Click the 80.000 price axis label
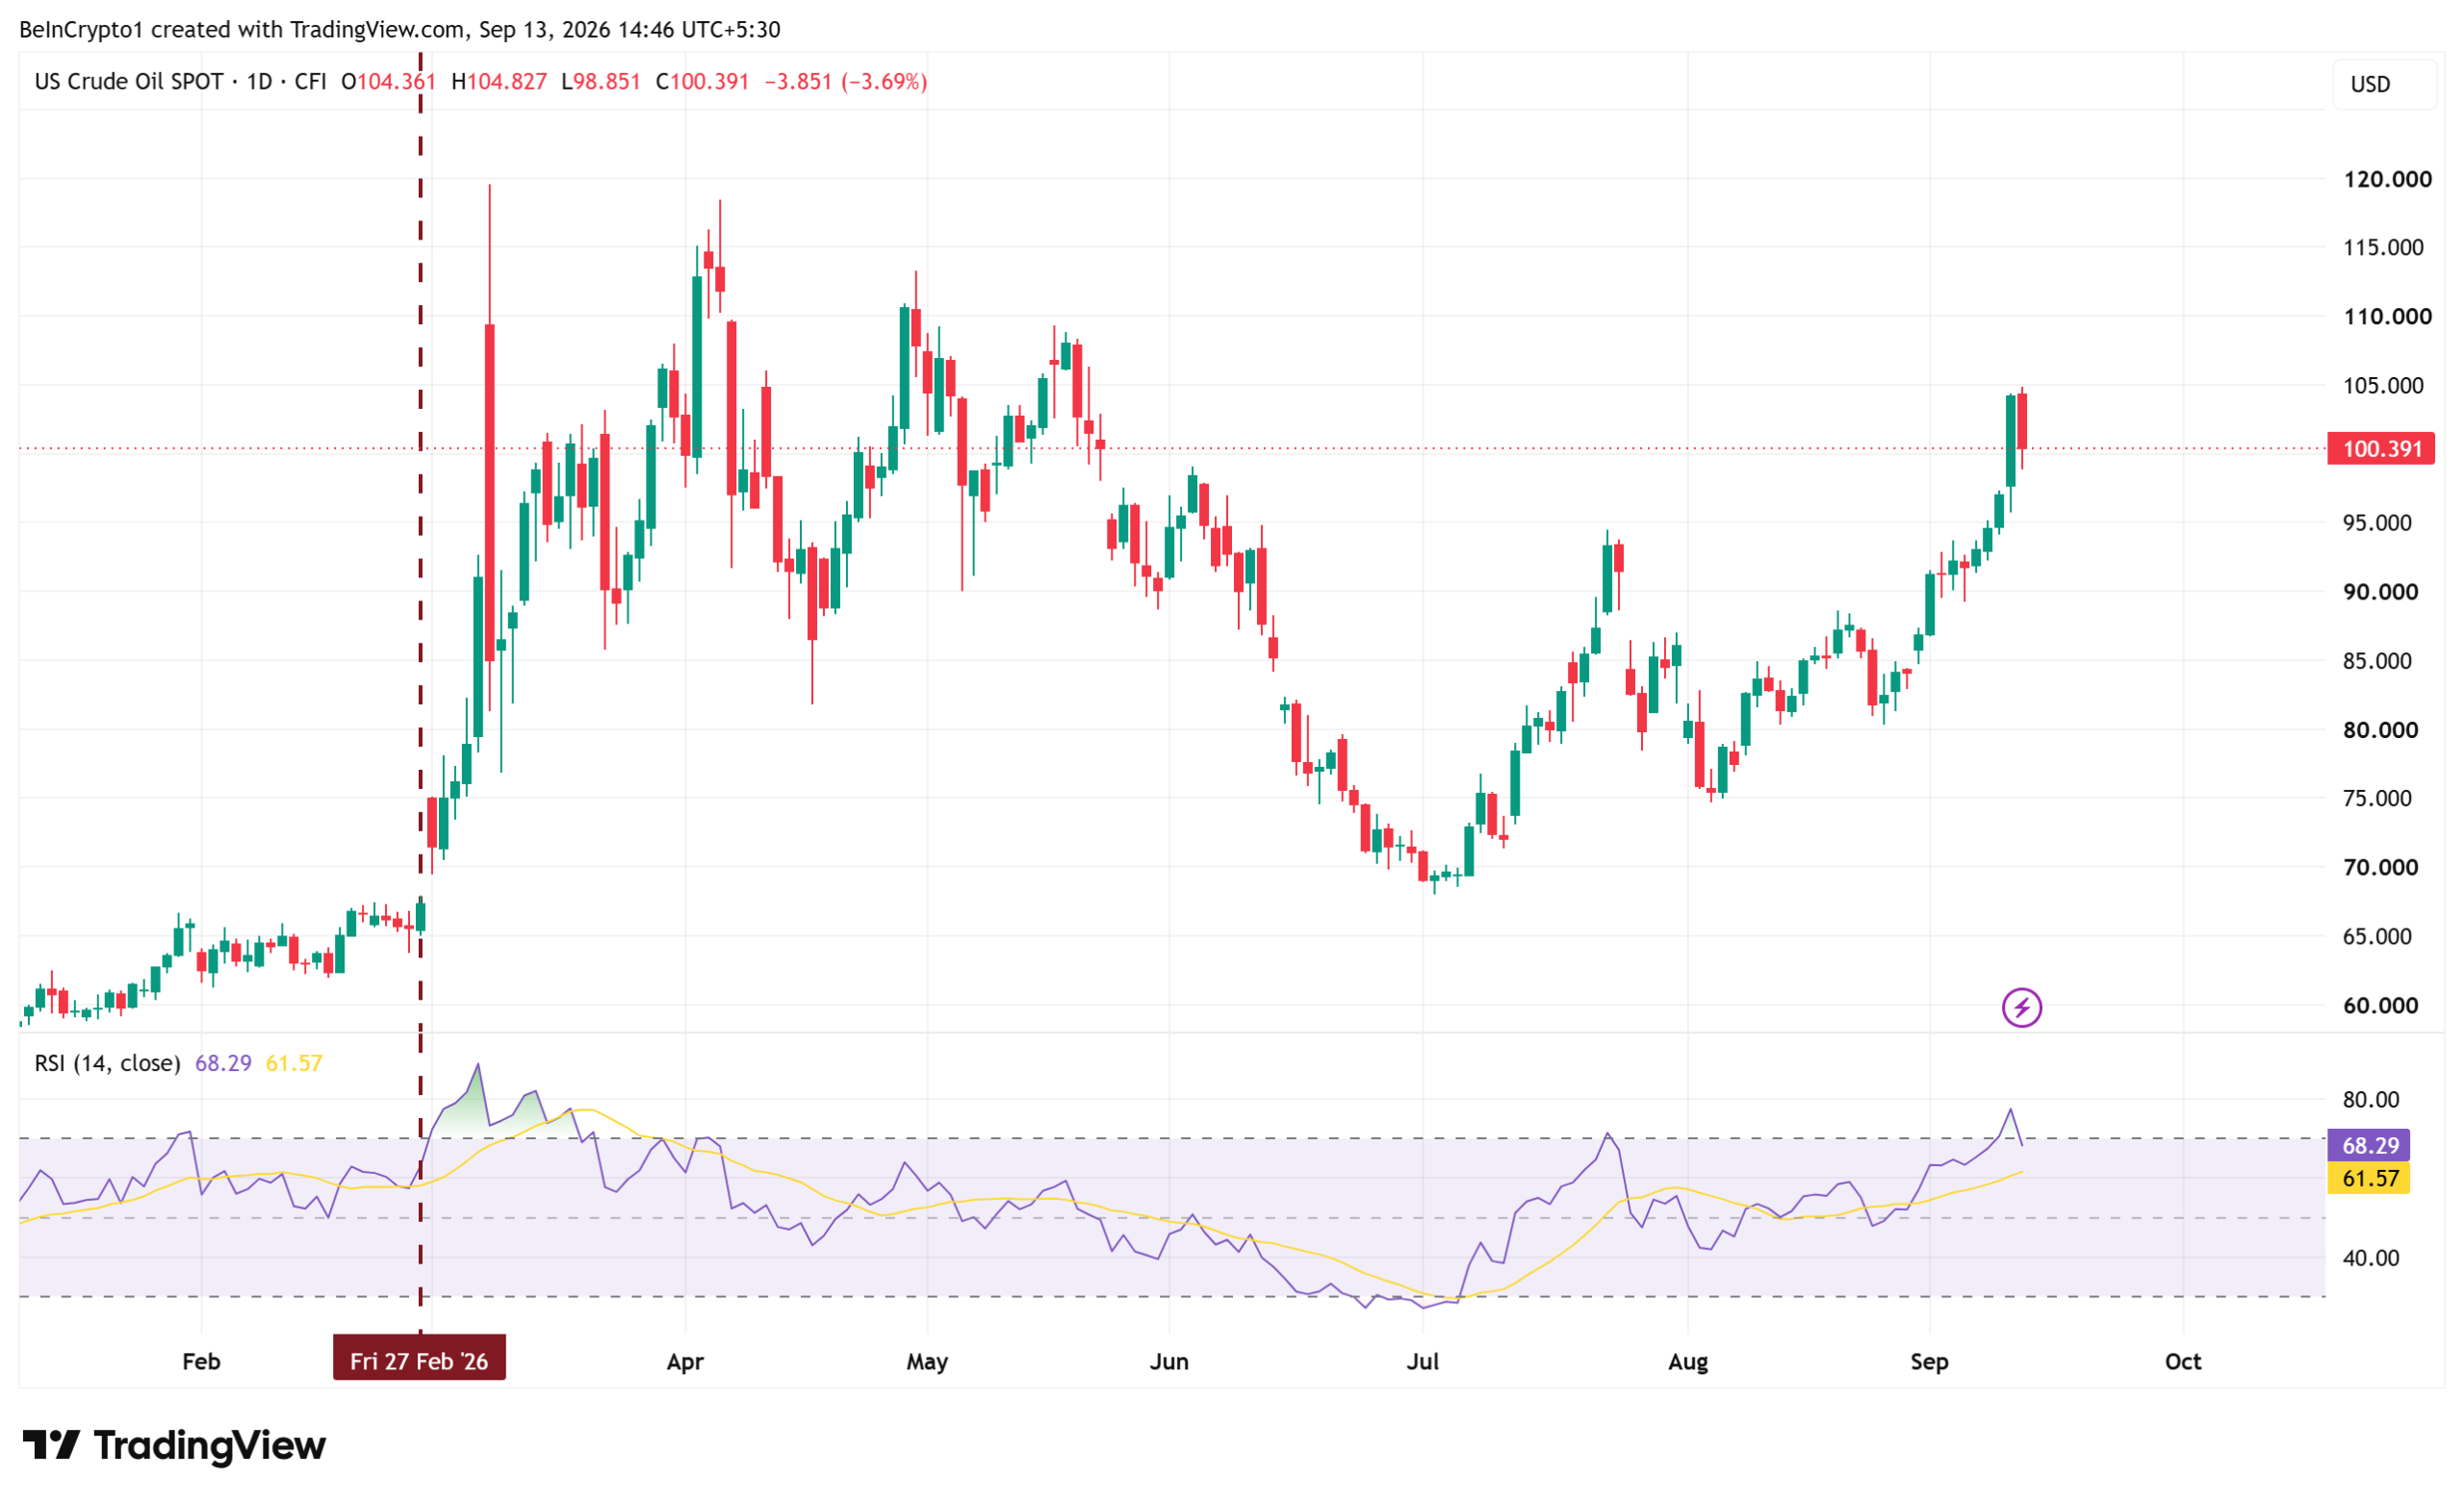This screenshot has width=2464, height=1503. [x=2380, y=729]
